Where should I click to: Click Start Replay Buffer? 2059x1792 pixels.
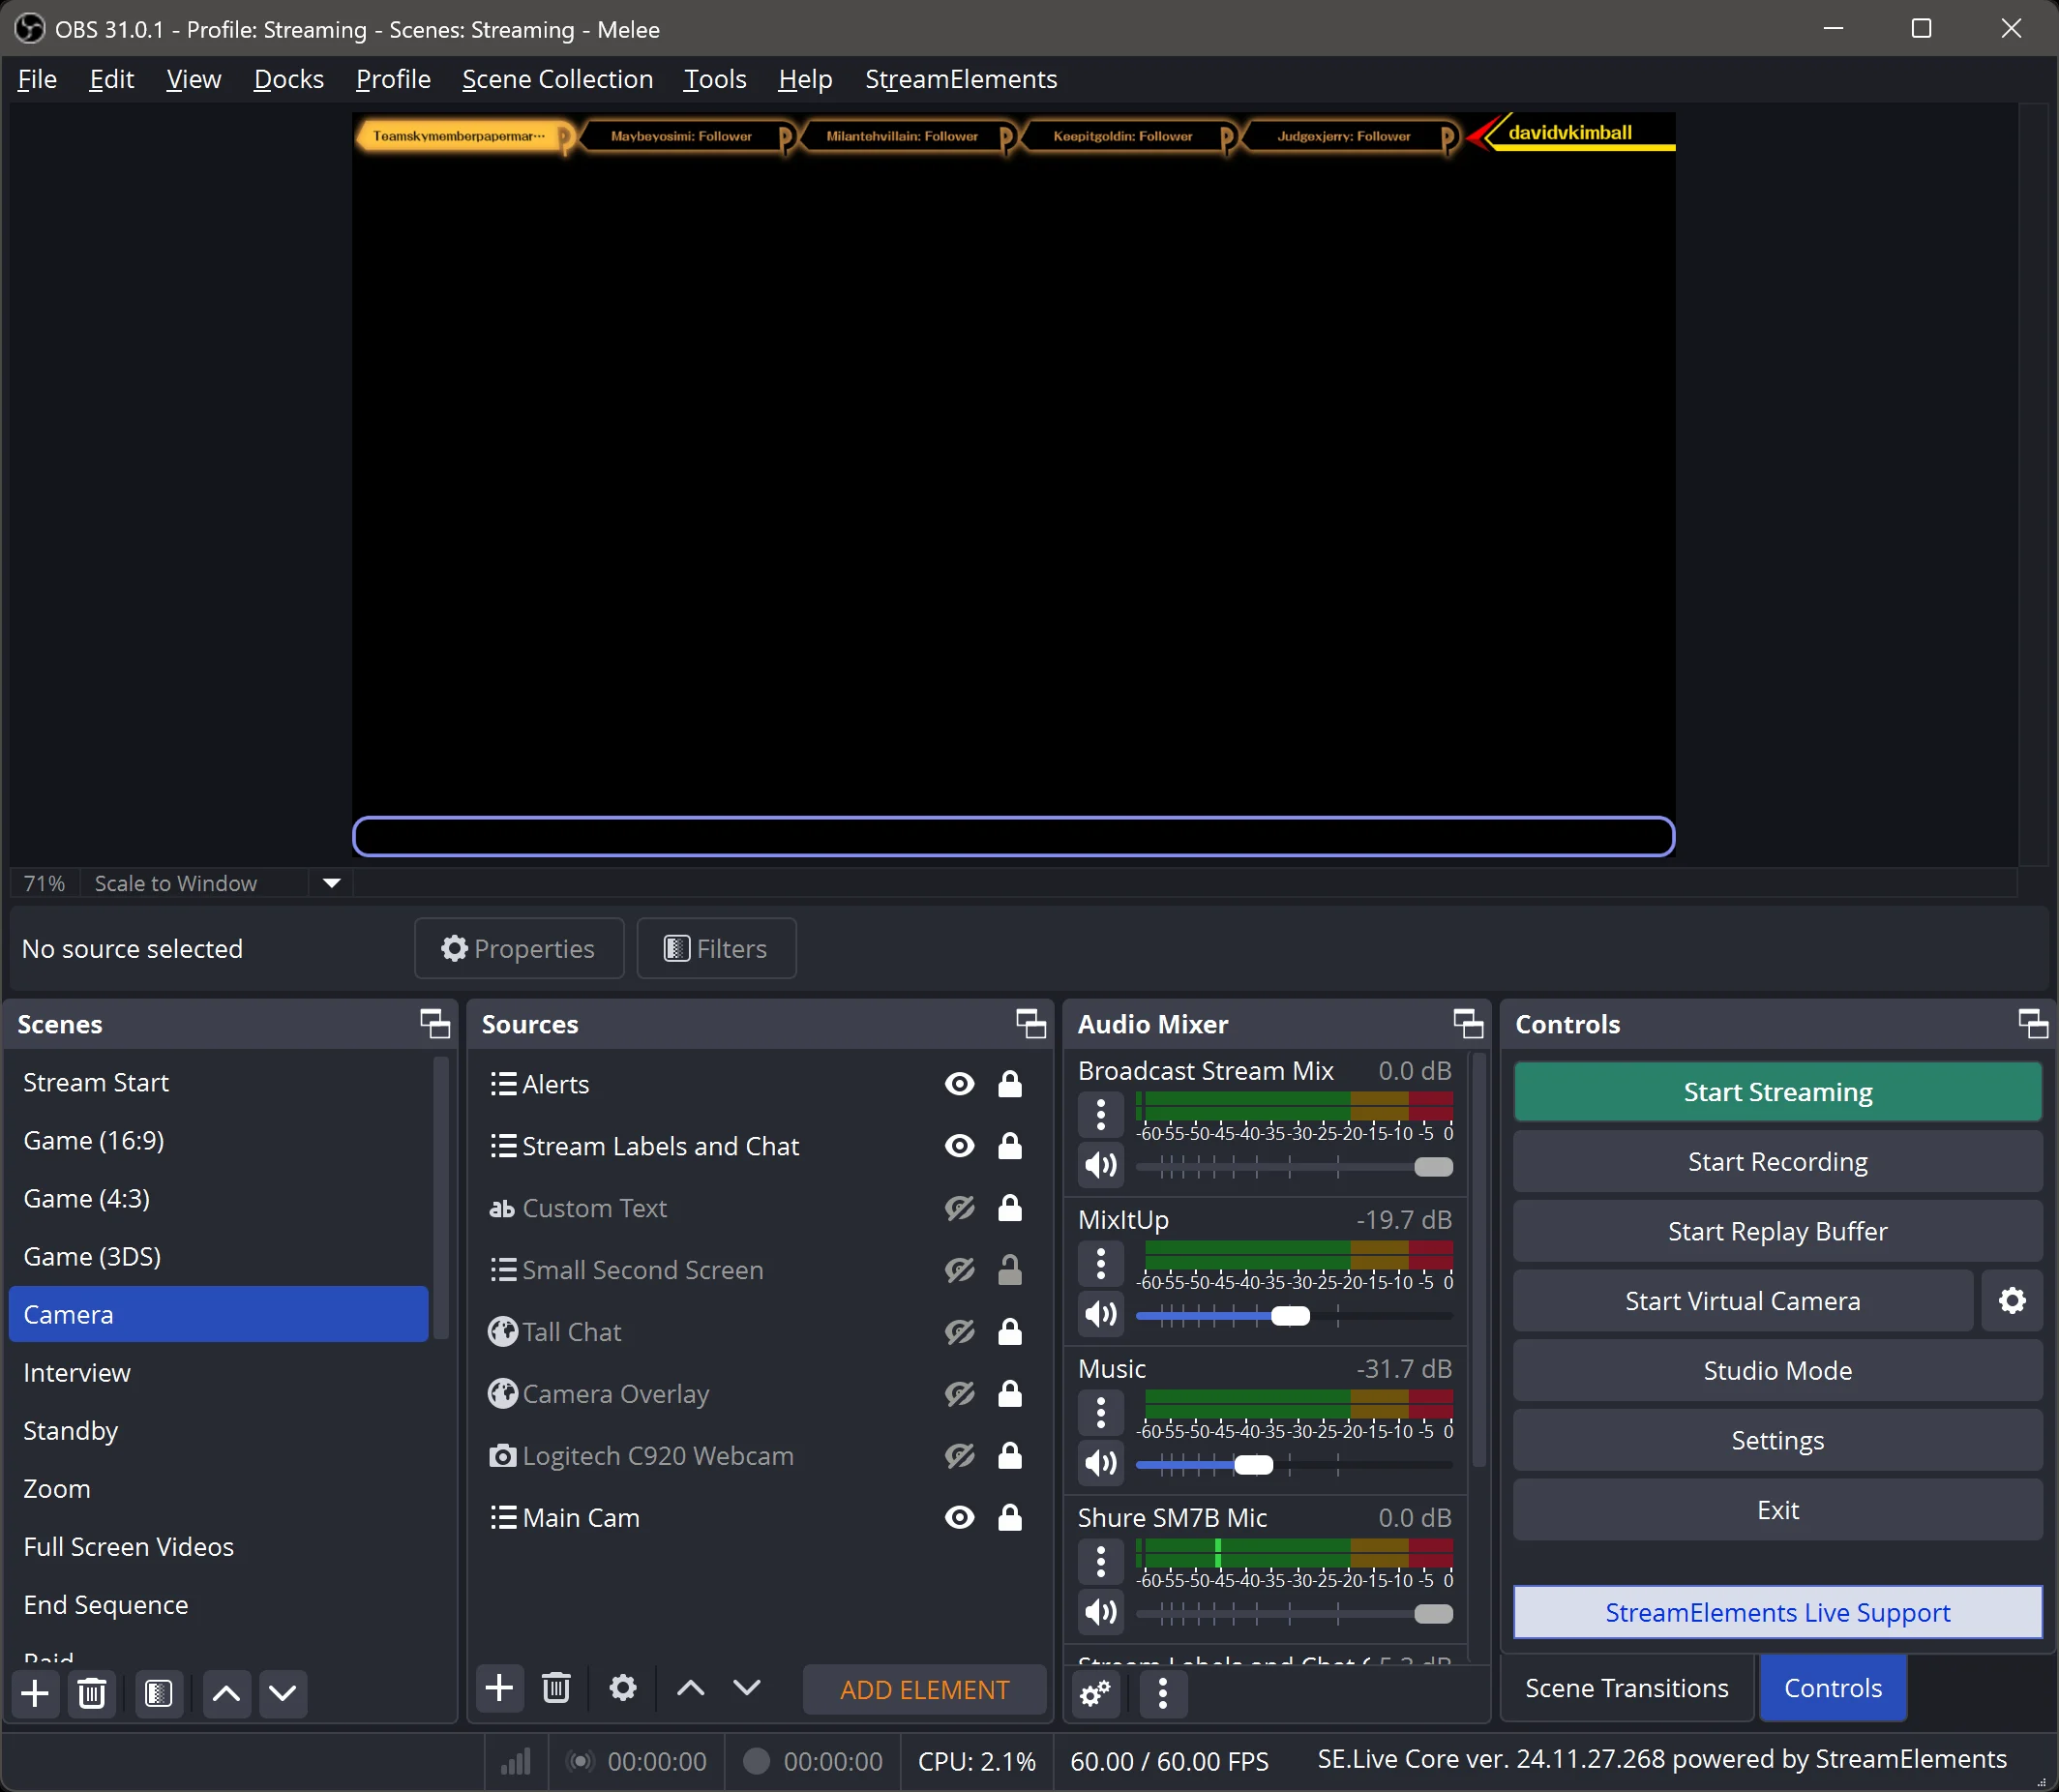pos(1776,1230)
